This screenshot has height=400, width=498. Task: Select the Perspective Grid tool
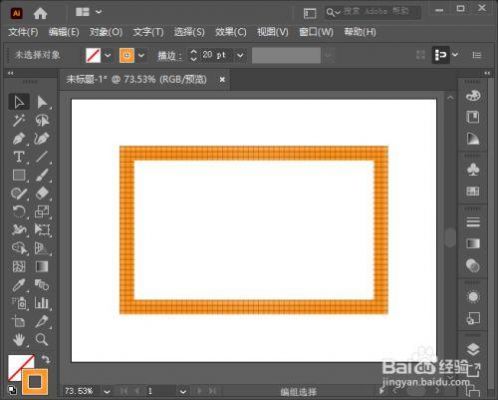(42, 248)
